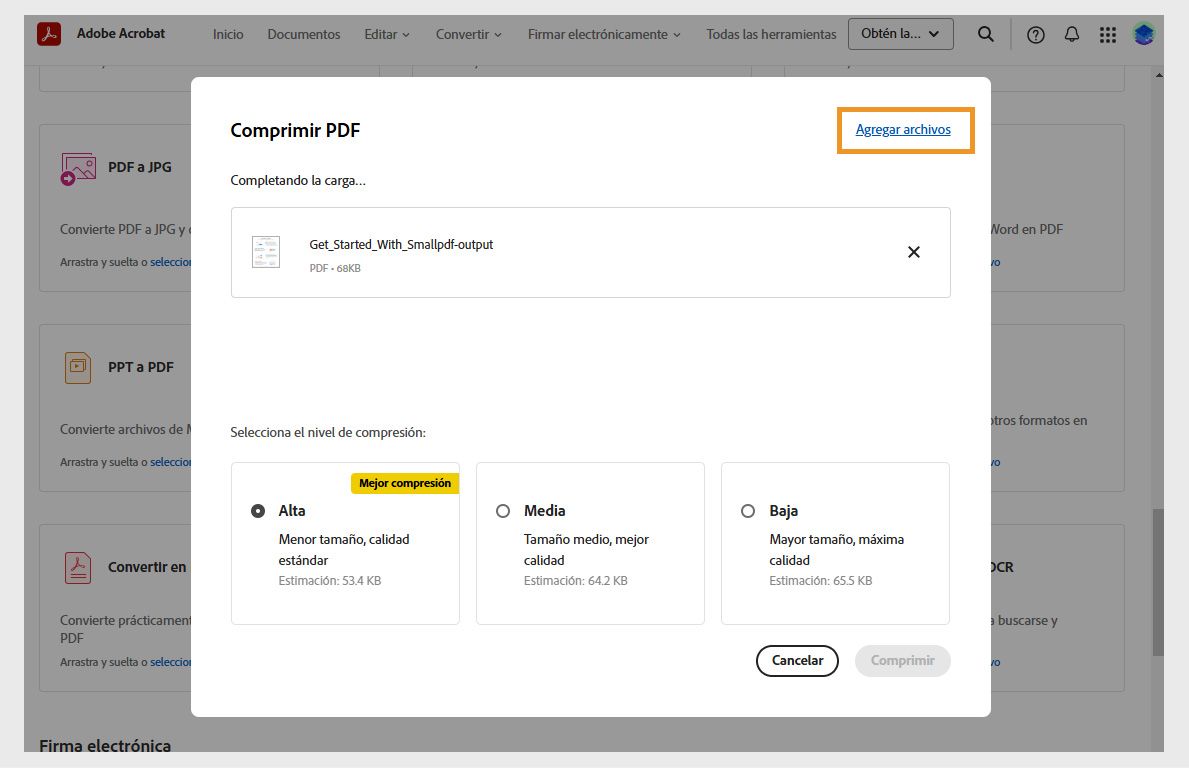Open the Convertir dropdown menu
1189x768 pixels.
[x=468, y=34]
